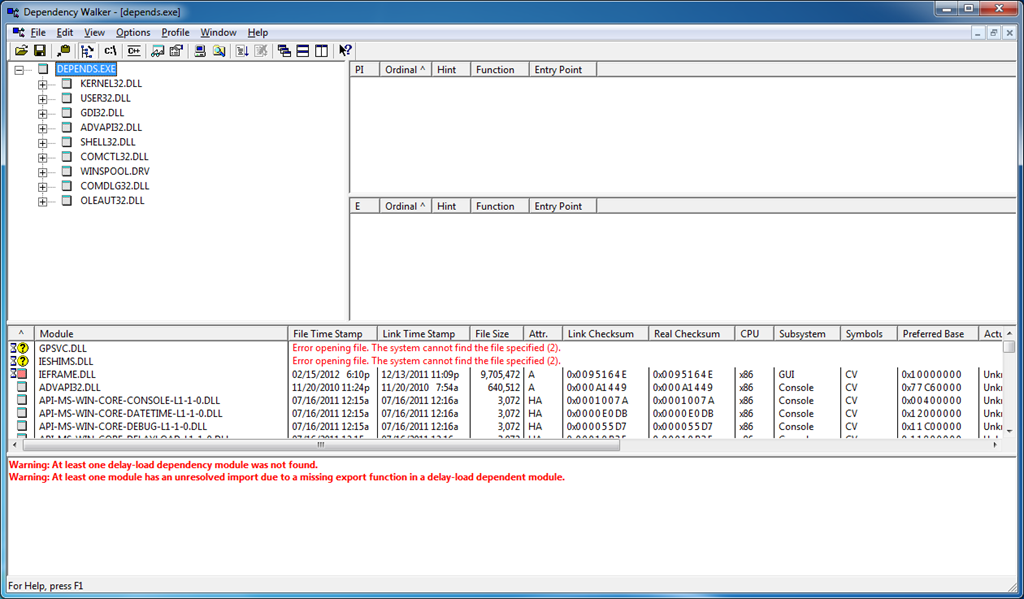The image size is (1024, 599).
Task: Click the module icon beside OLEAUT32.DLL
Action: pyautogui.click(x=67, y=201)
